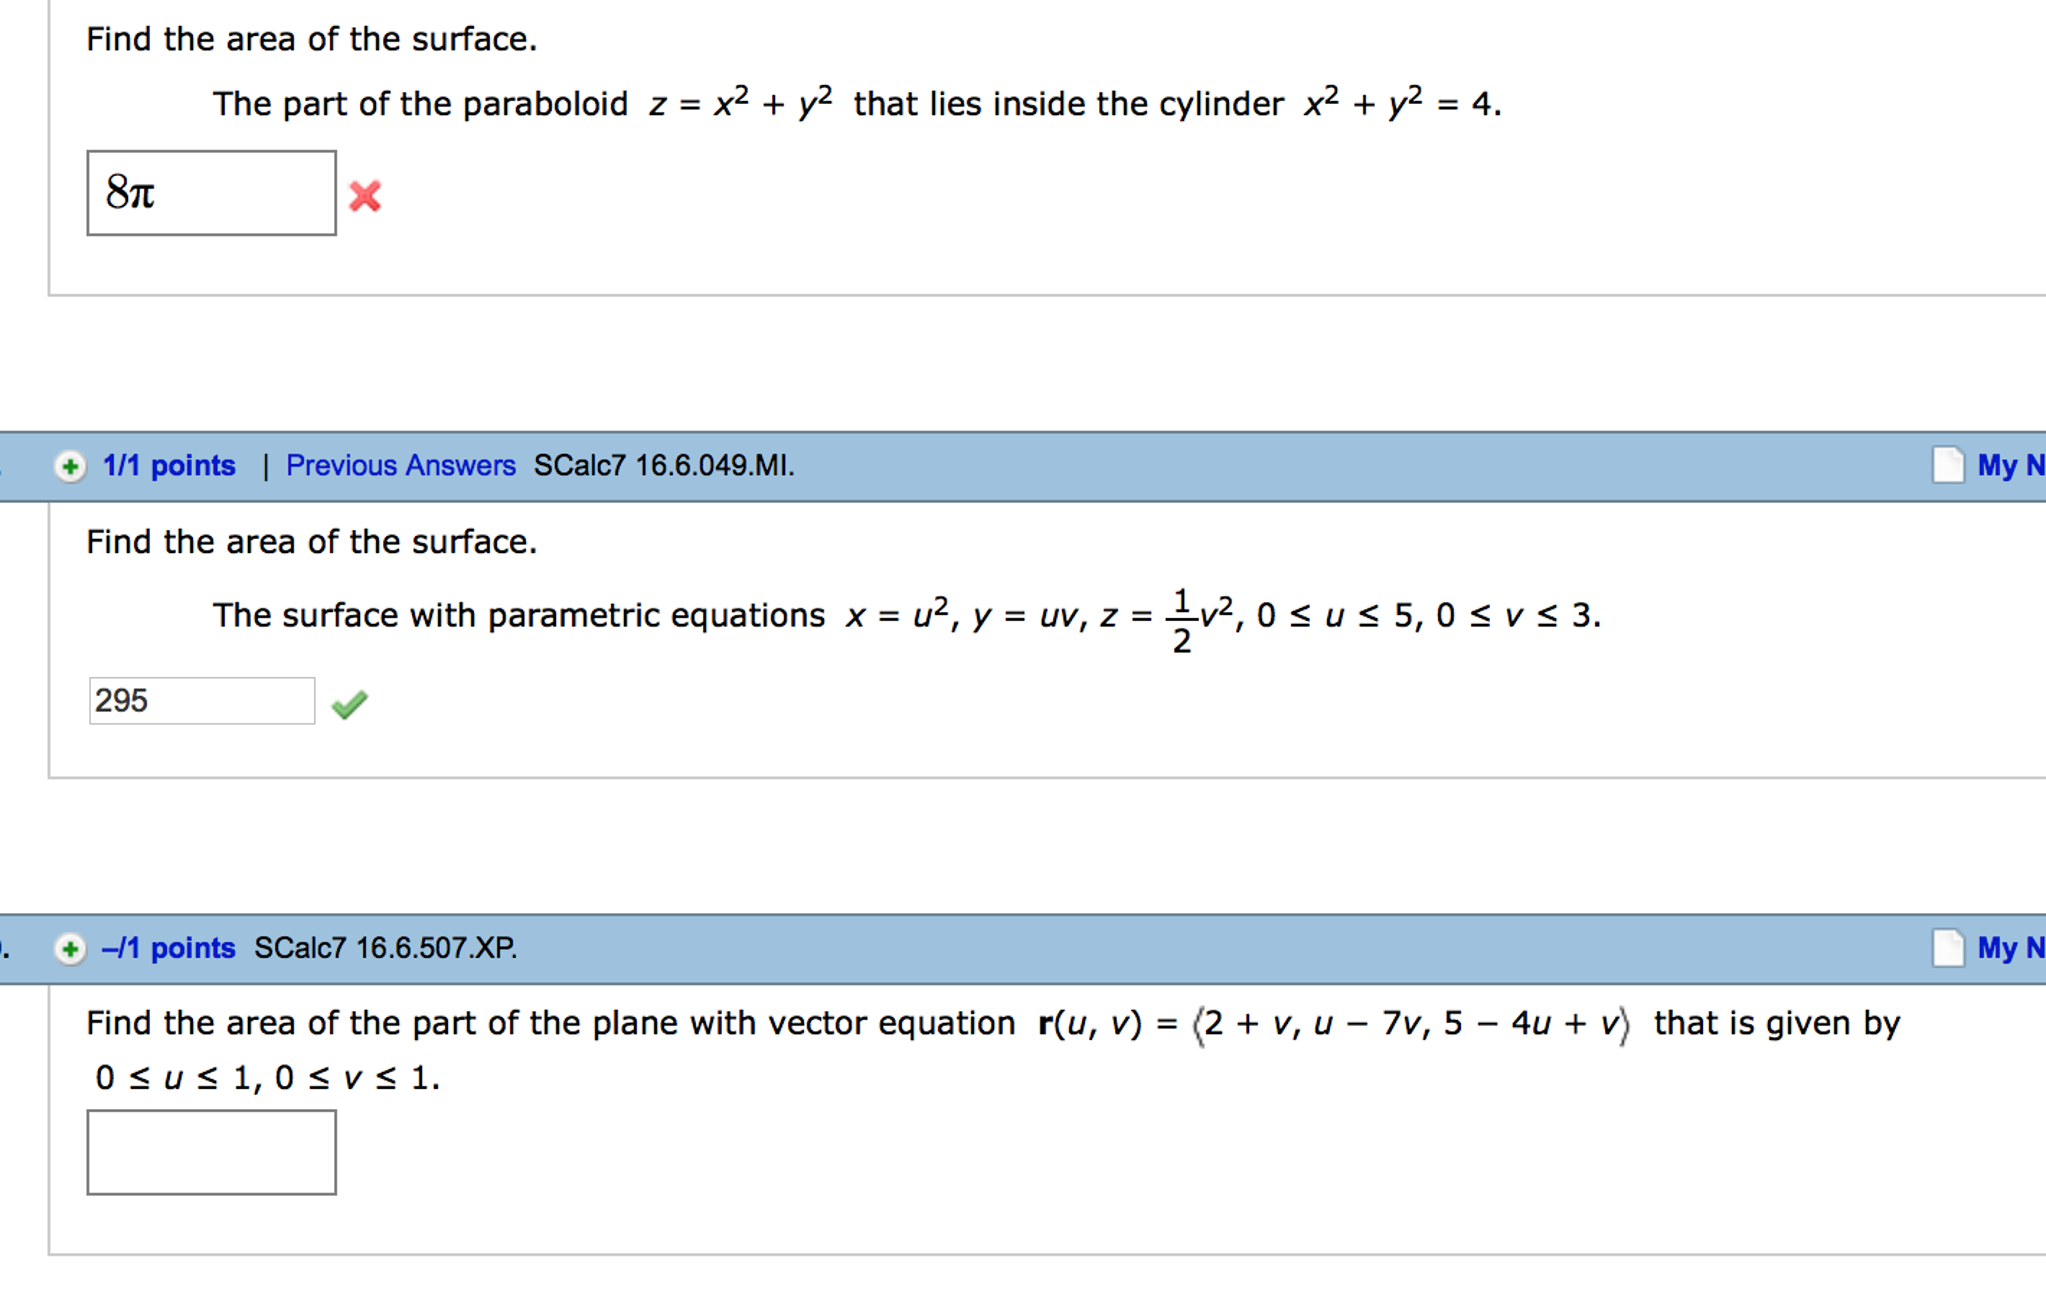The height and width of the screenshot is (1308, 2046).
Task: Open the Previous Answers link
Action: click(400, 466)
